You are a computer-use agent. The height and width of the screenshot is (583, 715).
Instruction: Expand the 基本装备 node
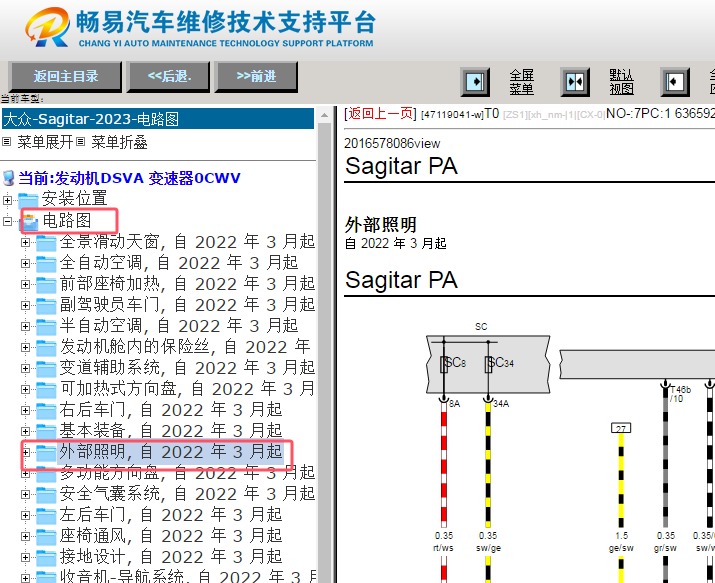26,431
